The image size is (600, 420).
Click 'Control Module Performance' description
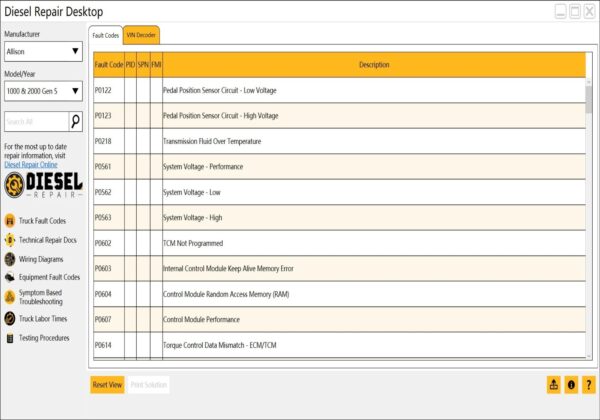click(x=201, y=320)
